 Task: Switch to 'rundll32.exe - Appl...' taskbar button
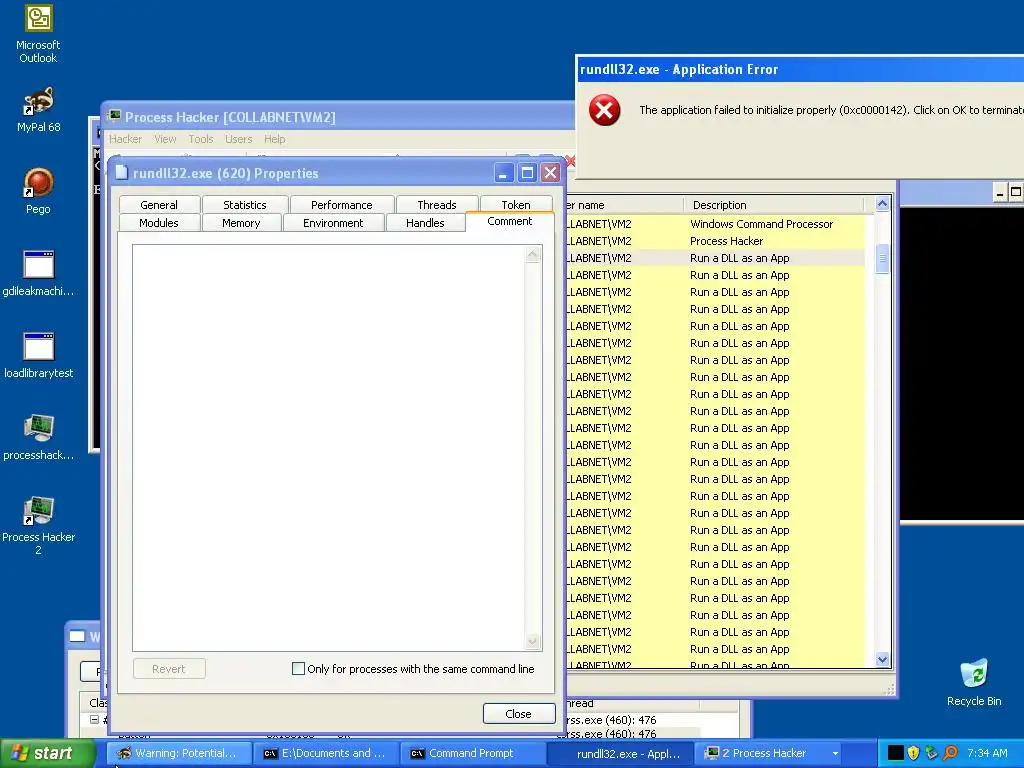[618, 753]
